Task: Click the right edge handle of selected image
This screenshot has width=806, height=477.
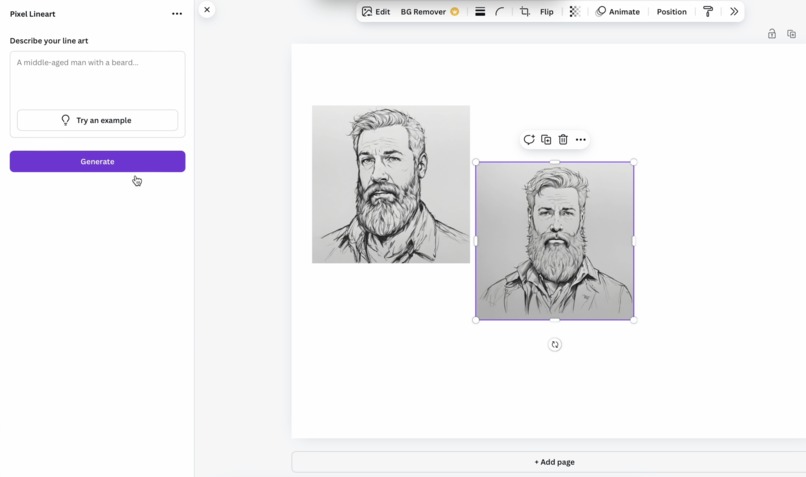Action: click(x=633, y=241)
